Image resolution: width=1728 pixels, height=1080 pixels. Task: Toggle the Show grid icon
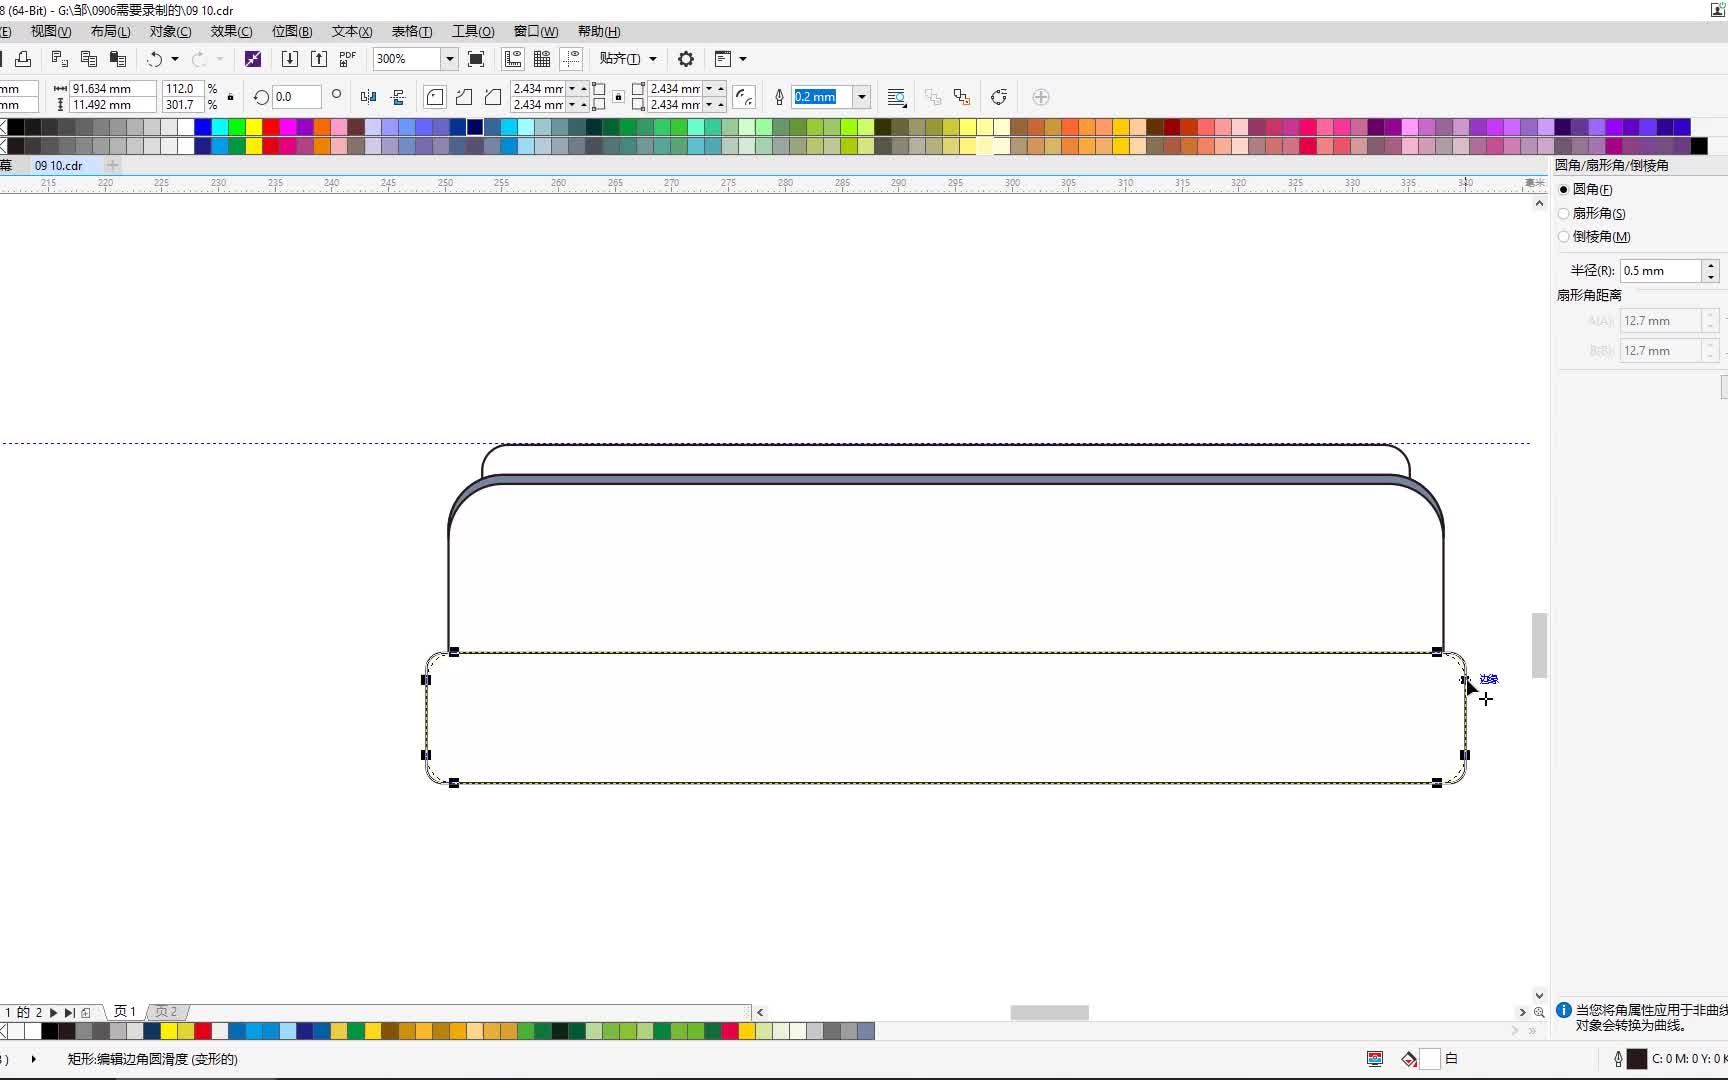coord(542,59)
